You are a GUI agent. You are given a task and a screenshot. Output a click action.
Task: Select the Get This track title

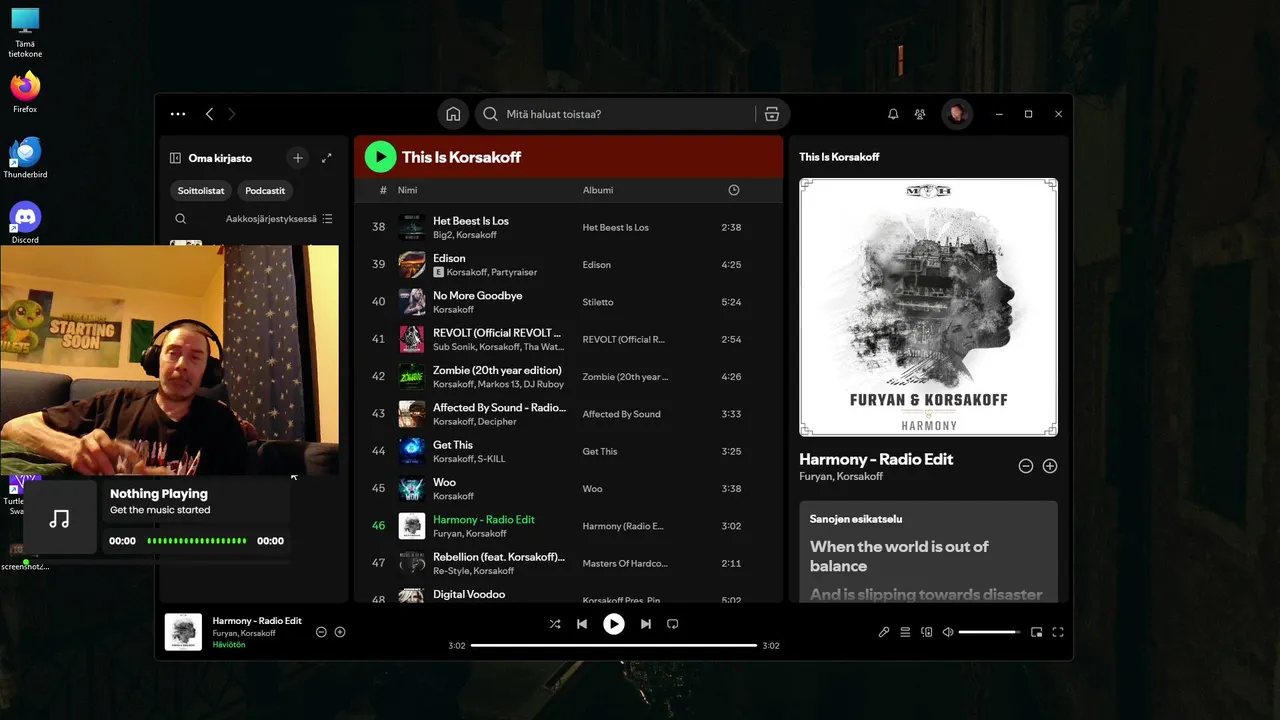click(453, 445)
